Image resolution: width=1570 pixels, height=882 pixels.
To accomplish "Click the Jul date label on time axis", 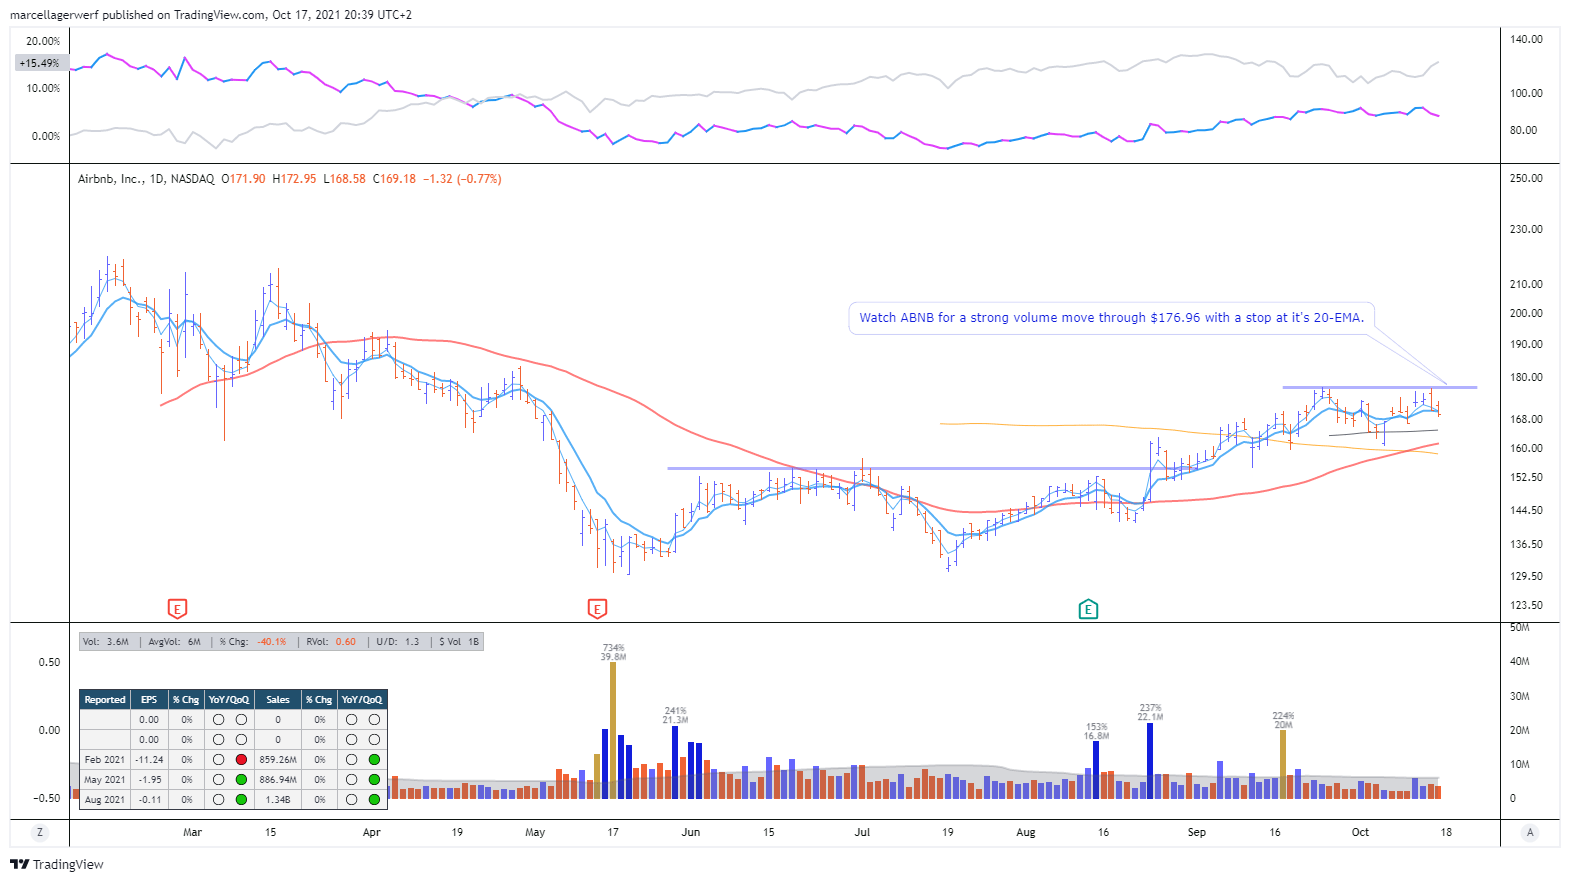I will (x=862, y=832).
